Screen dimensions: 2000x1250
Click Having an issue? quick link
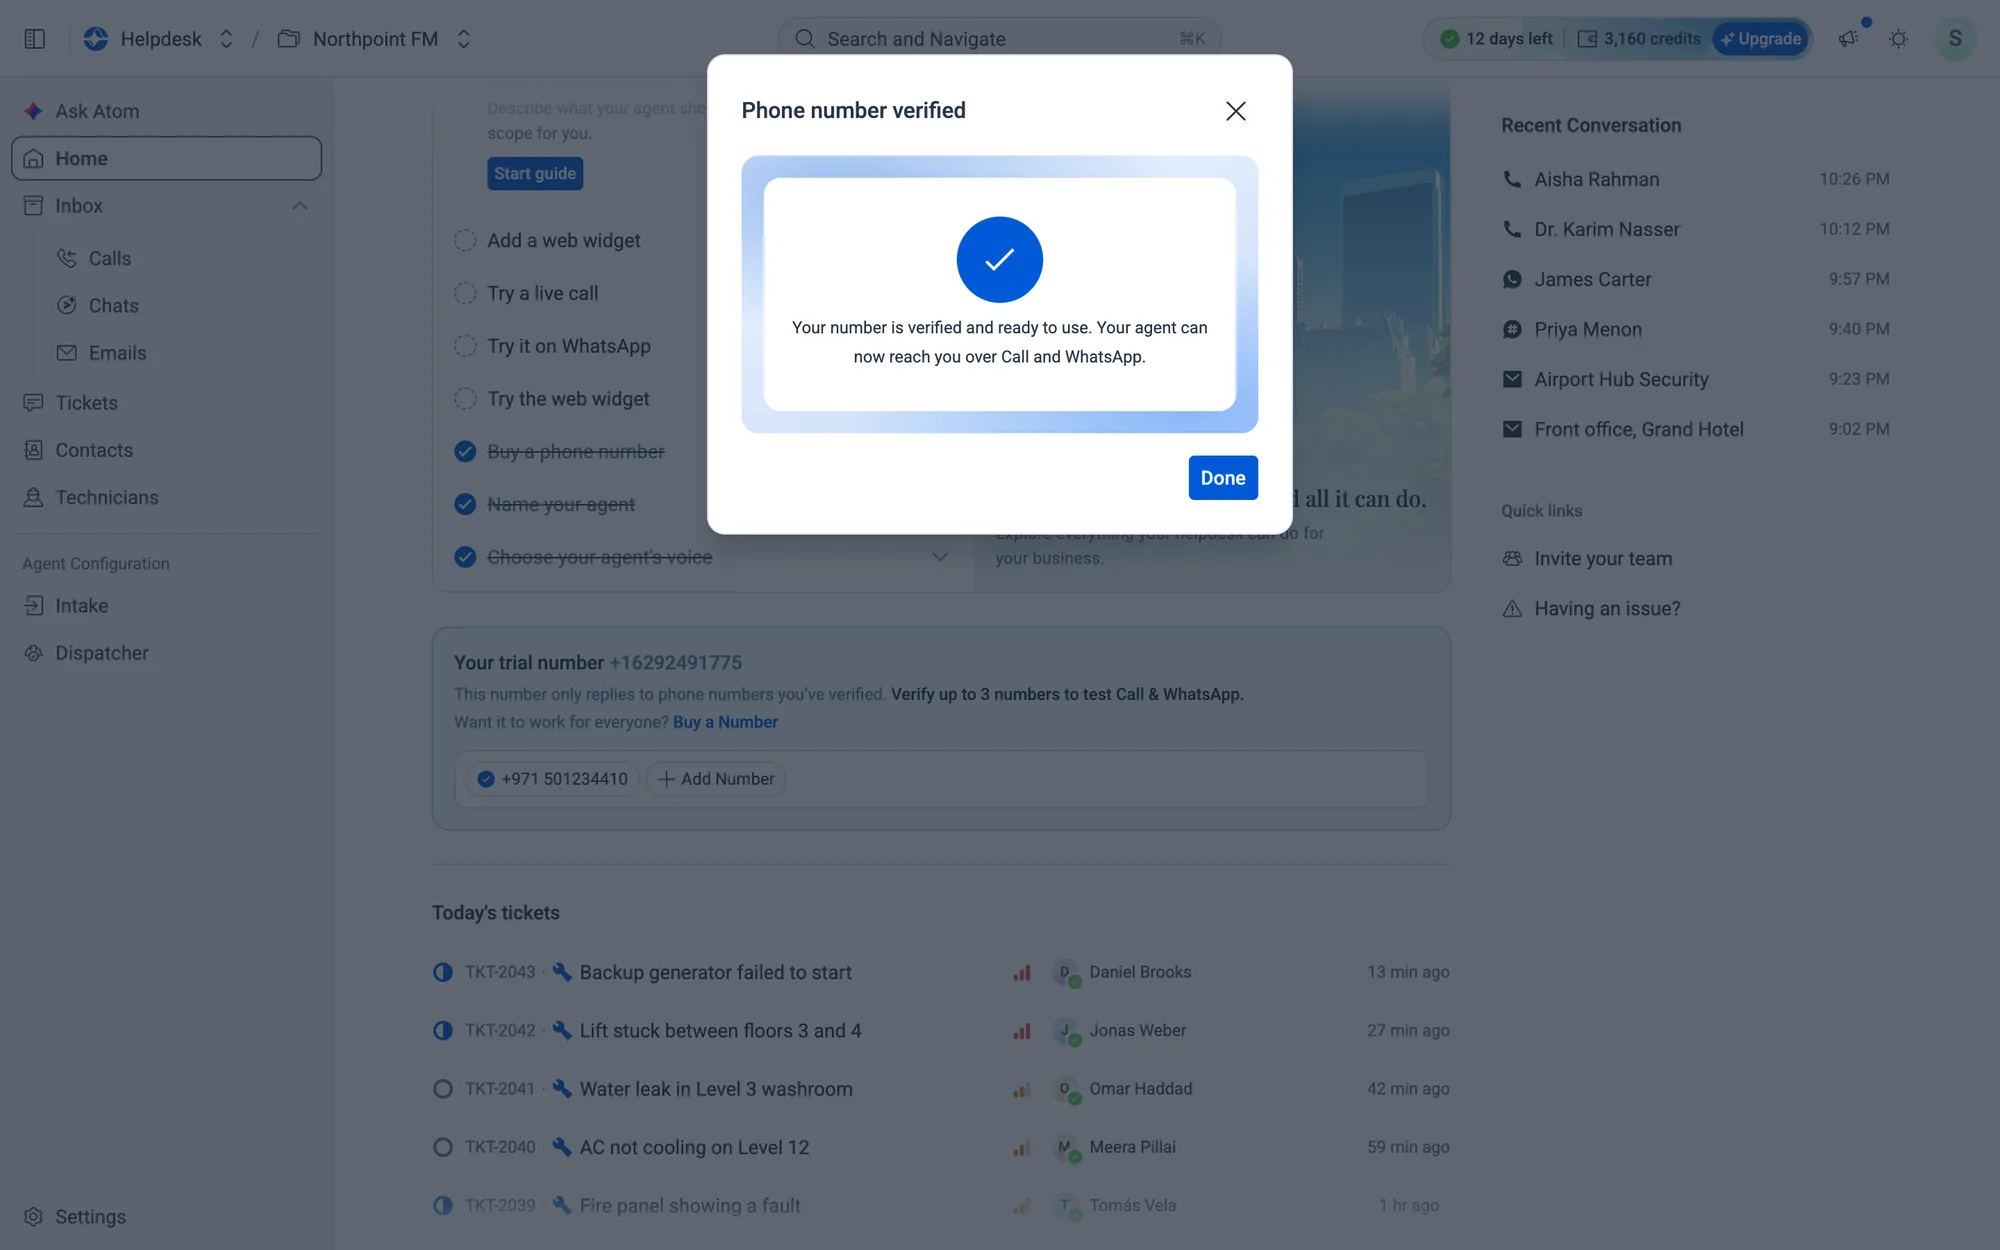coord(1591,609)
